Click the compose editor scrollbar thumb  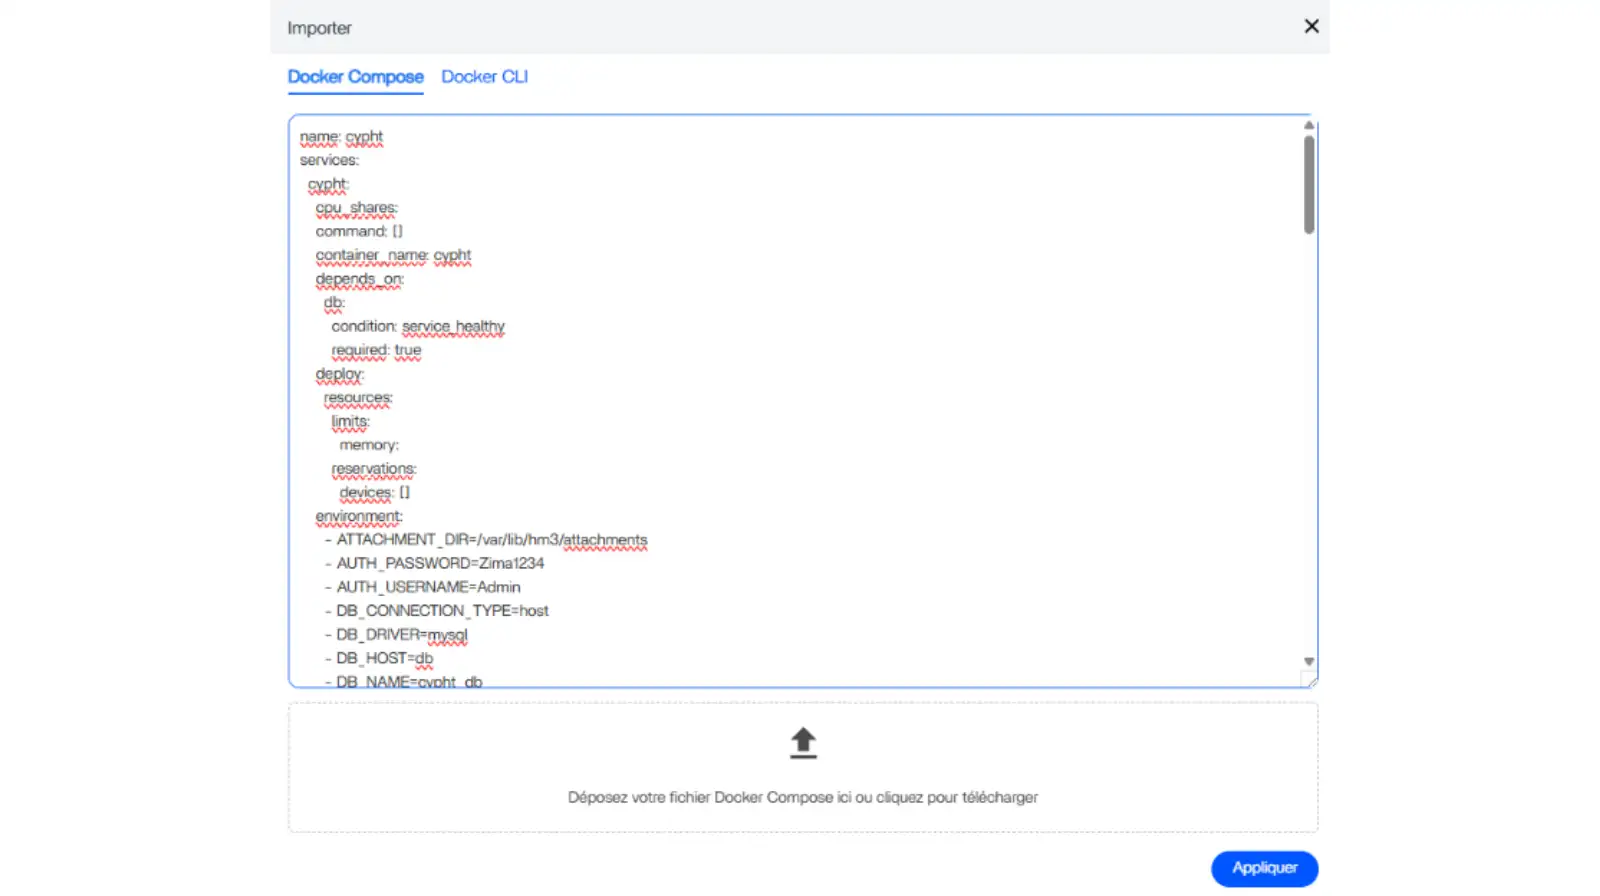pos(1308,185)
